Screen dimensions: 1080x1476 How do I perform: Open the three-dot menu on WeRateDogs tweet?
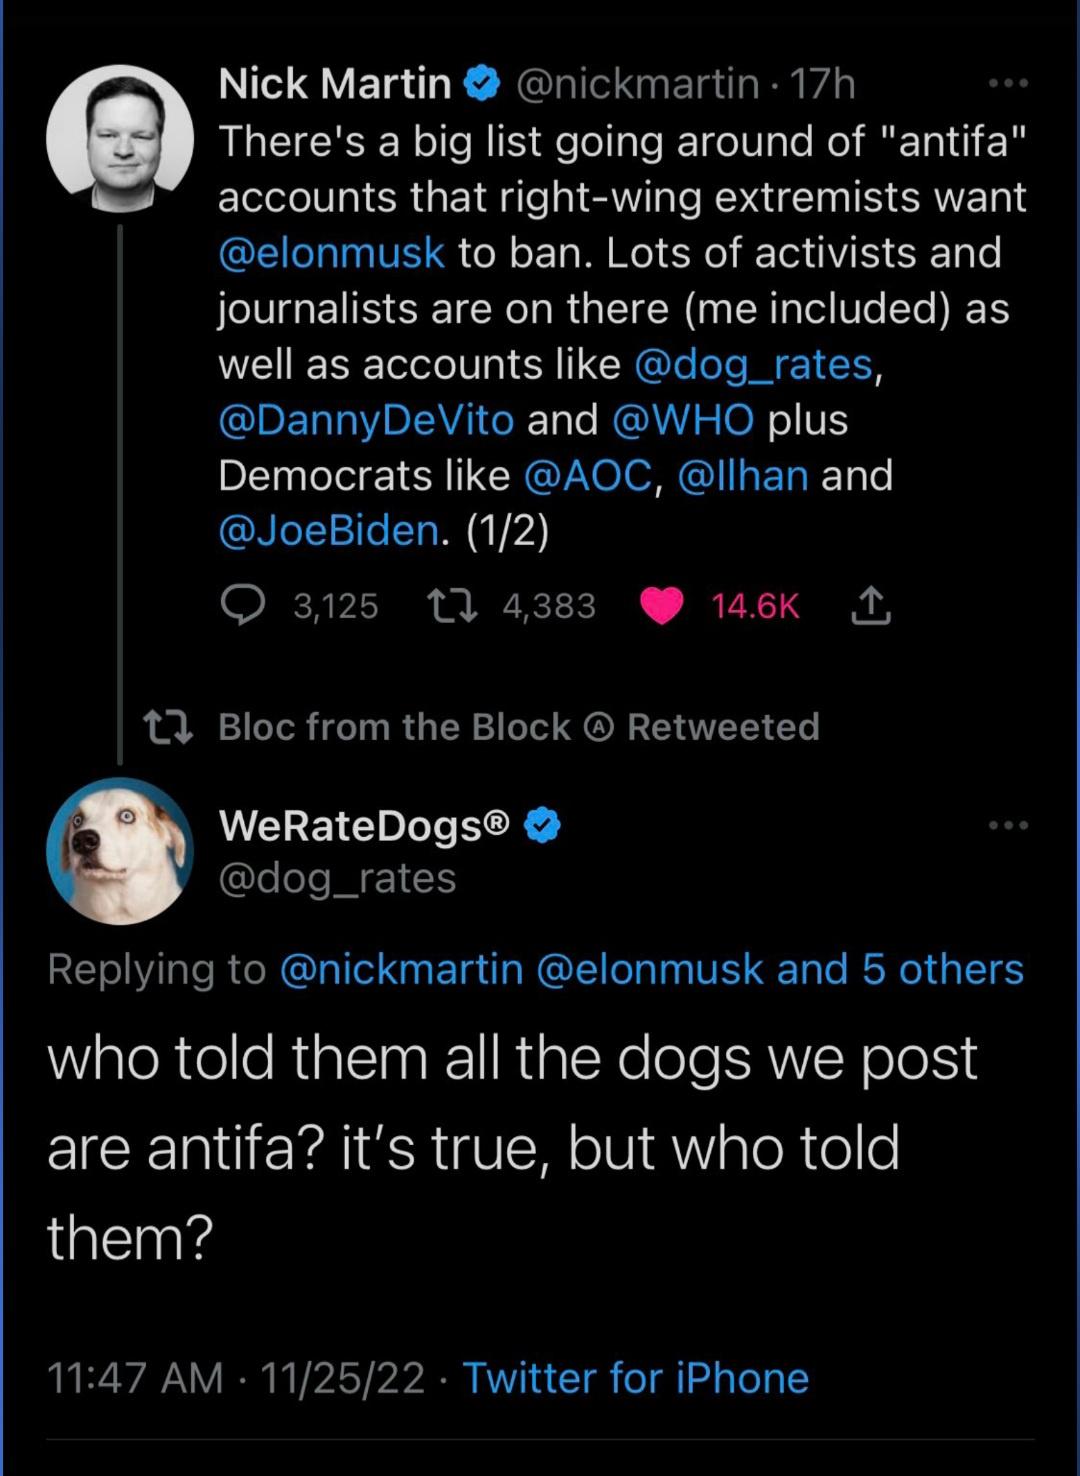point(1007,825)
